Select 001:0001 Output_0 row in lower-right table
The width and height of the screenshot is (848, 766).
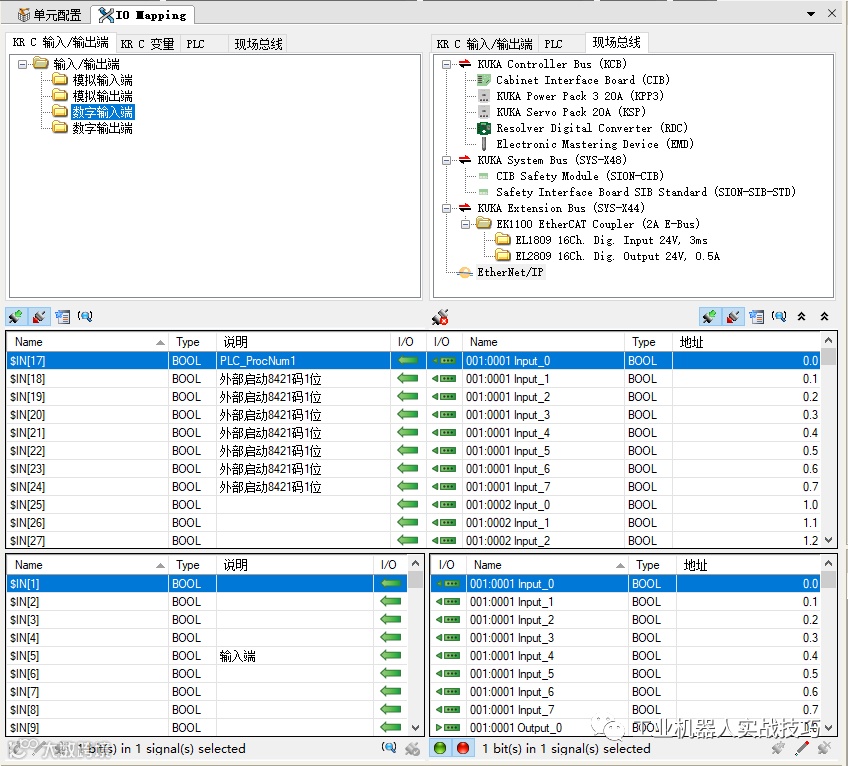626,728
